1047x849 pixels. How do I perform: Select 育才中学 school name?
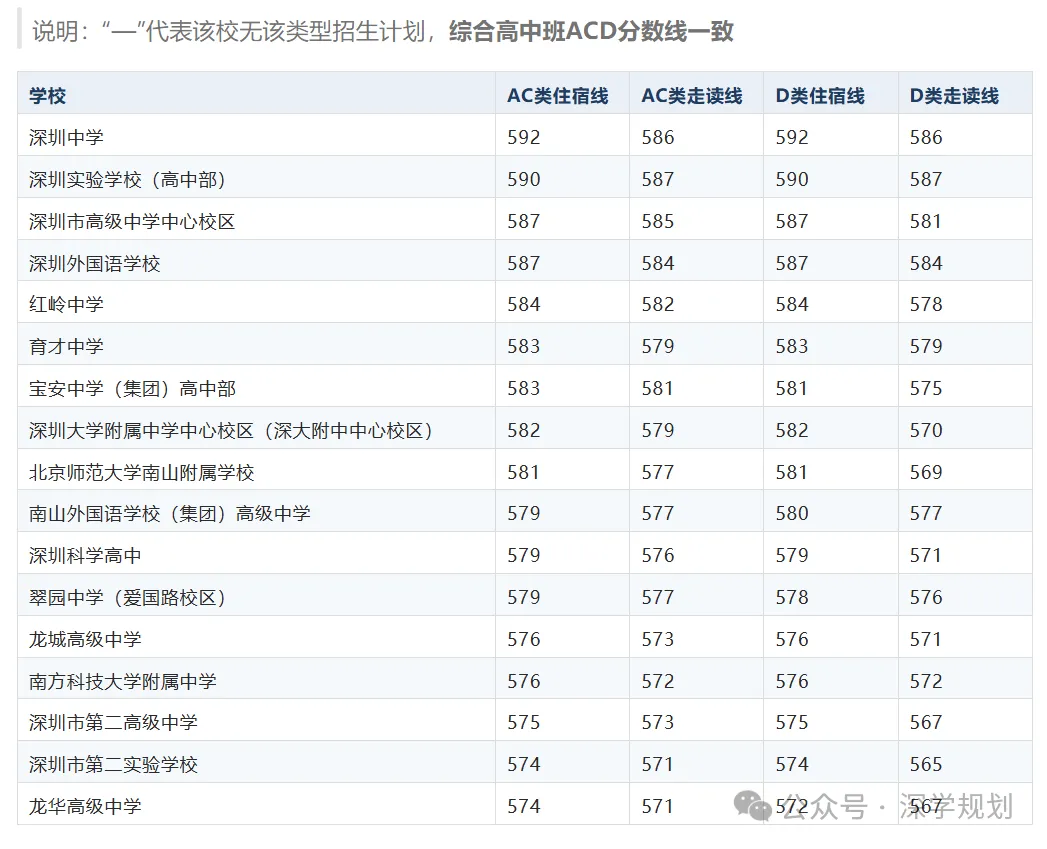66,347
